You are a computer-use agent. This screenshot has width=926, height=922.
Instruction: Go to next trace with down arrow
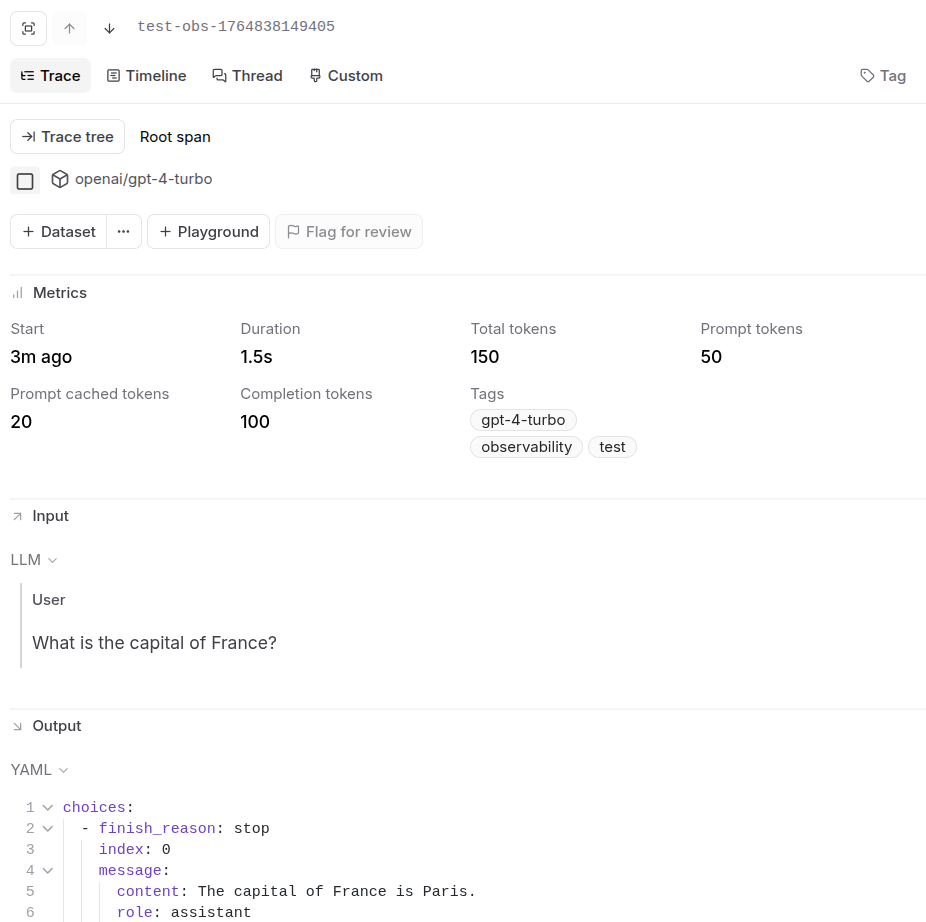(110, 28)
